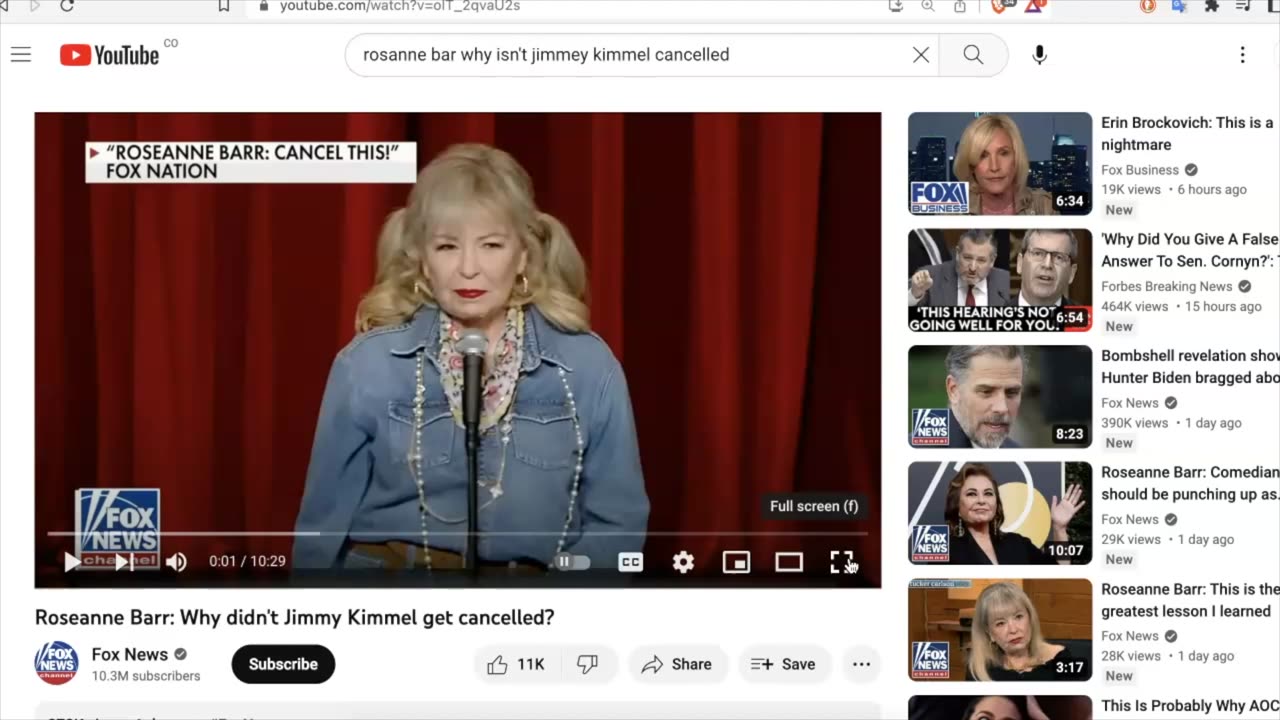Clear the search box with the X
Screen dimensions: 1280x720
point(921,55)
